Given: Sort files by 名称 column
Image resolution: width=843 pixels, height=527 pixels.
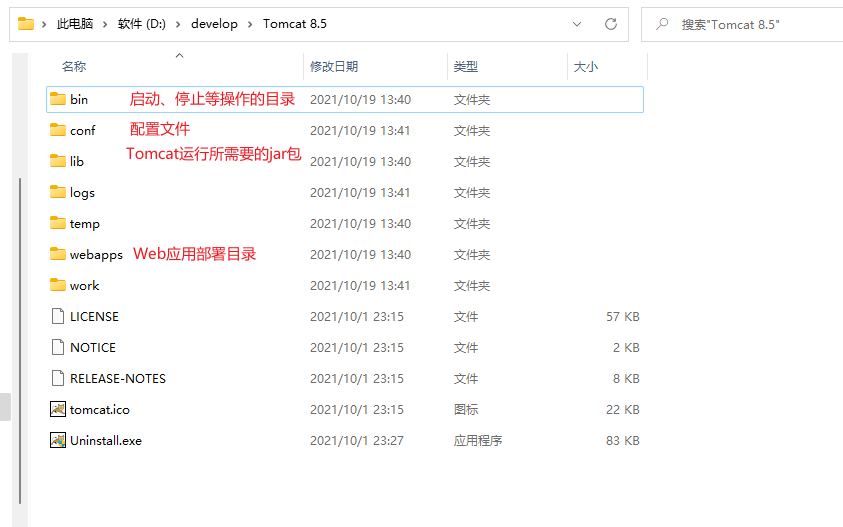Looking at the screenshot, I should click(74, 66).
